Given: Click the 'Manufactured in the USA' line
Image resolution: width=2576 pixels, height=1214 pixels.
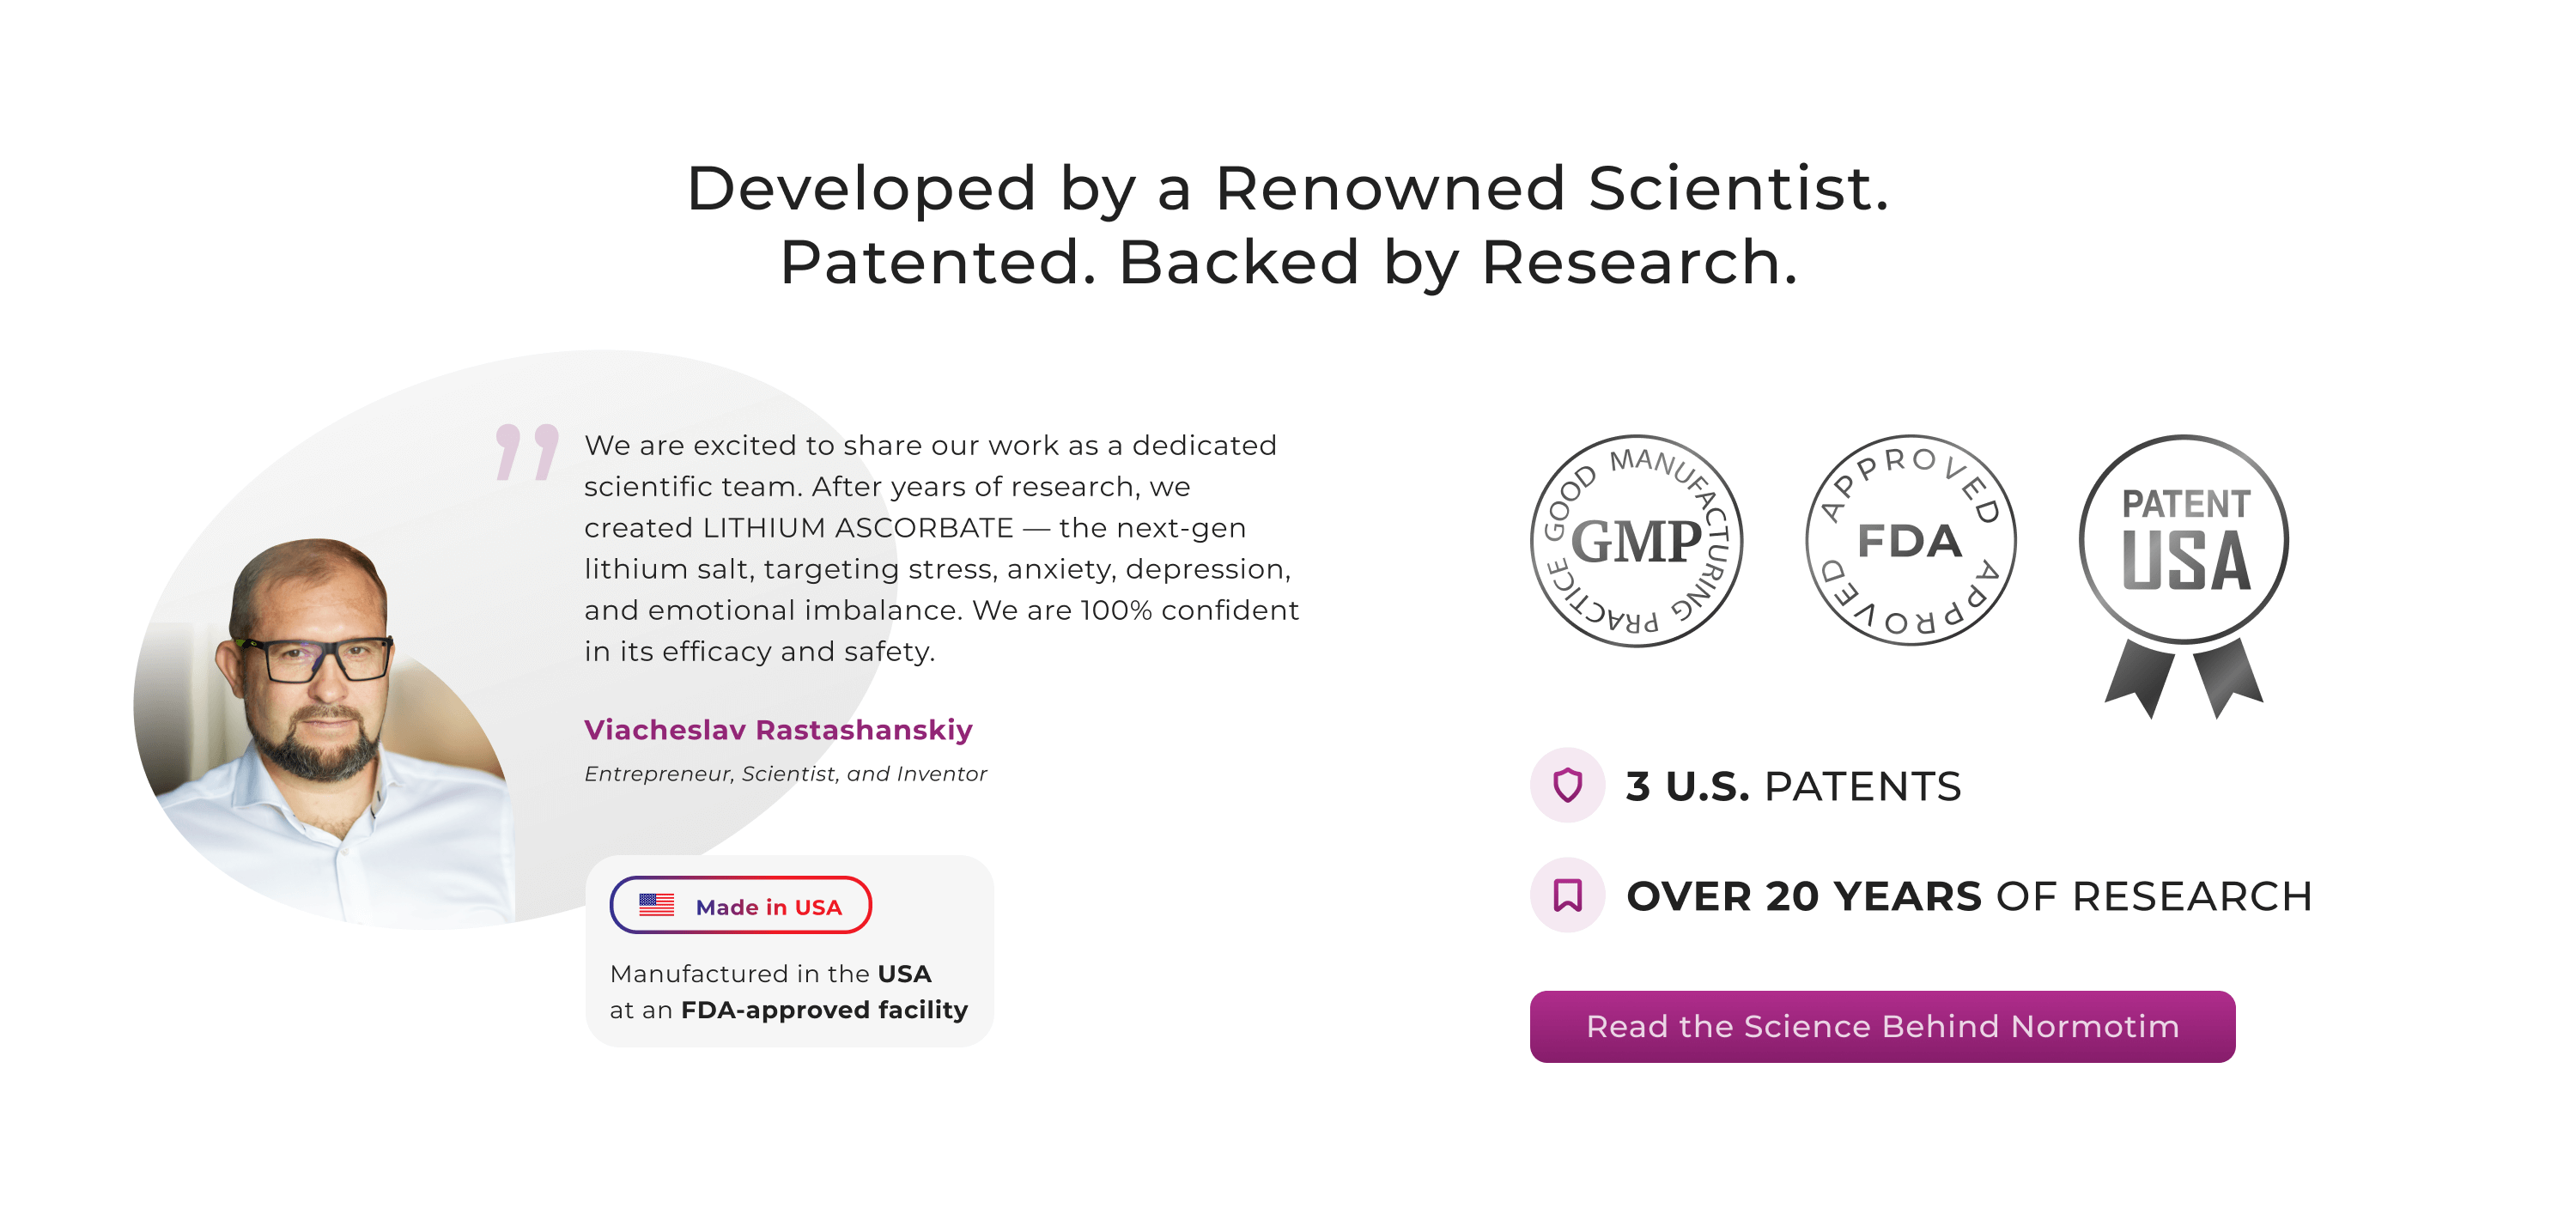Looking at the screenshot, I should click(x=770, y=974).
